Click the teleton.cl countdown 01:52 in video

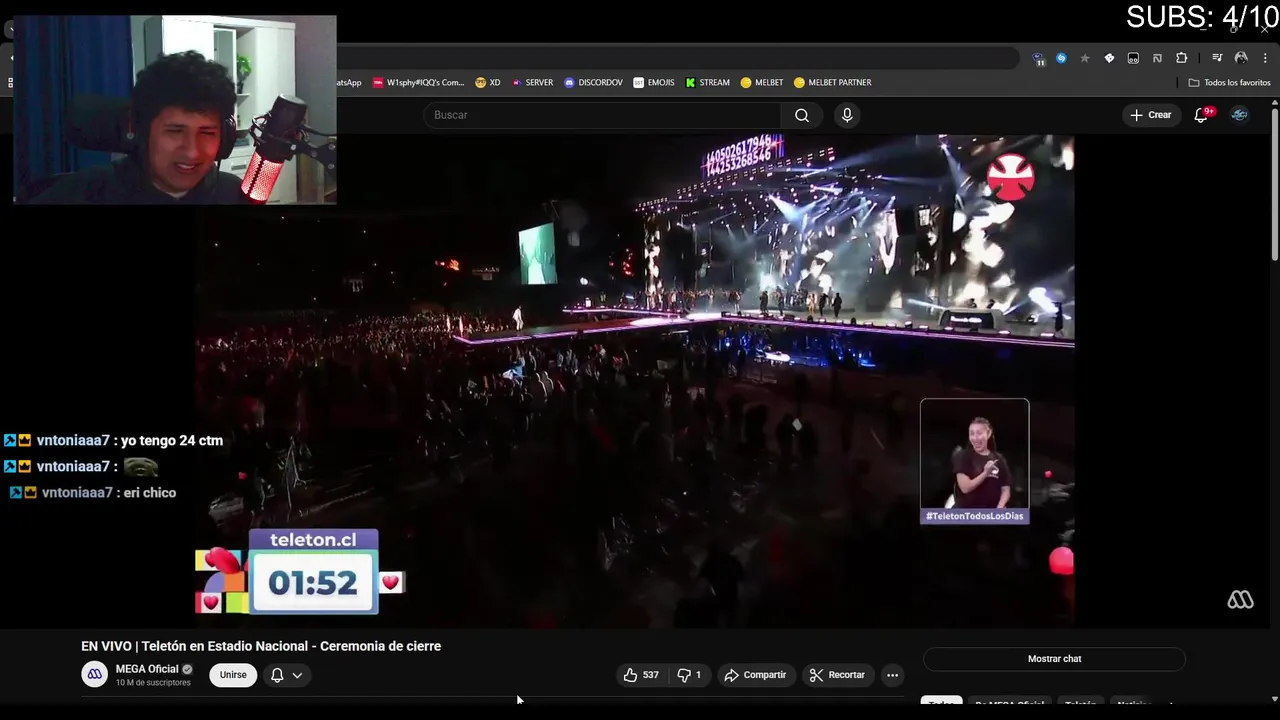313,582
